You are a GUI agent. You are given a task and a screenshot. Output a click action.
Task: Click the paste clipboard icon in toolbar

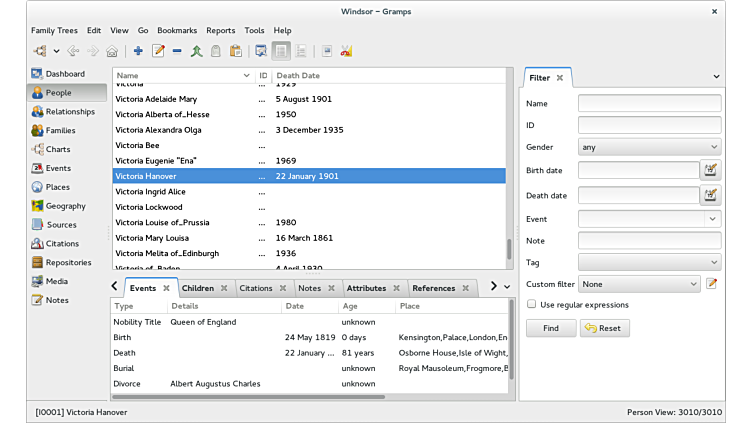pos(235,51)
